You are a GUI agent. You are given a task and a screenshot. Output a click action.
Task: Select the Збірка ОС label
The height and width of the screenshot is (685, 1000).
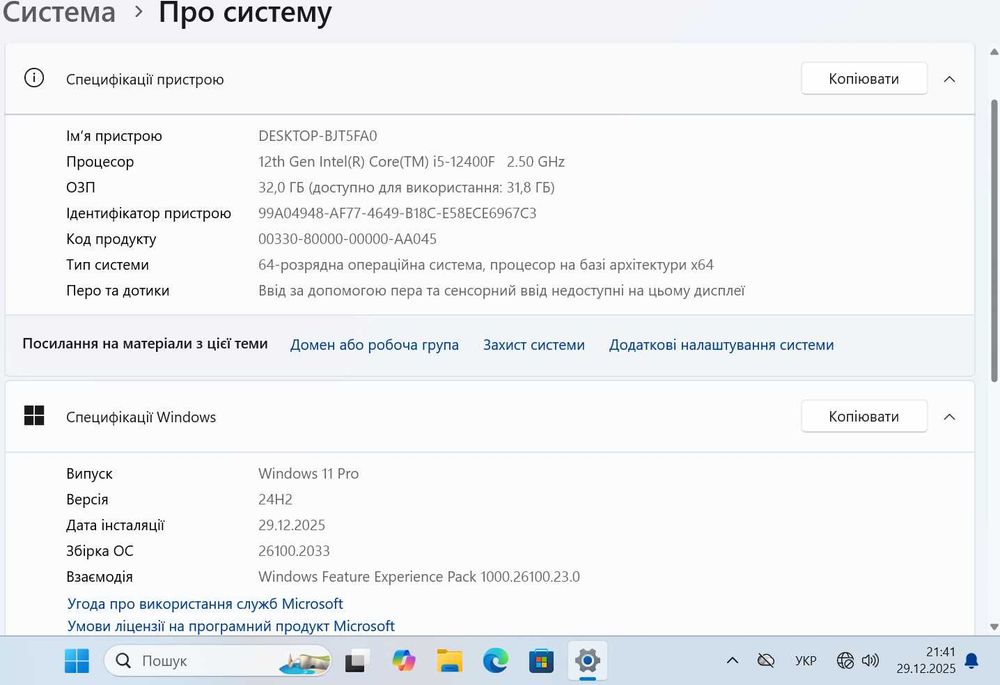[x=100, y=551]
